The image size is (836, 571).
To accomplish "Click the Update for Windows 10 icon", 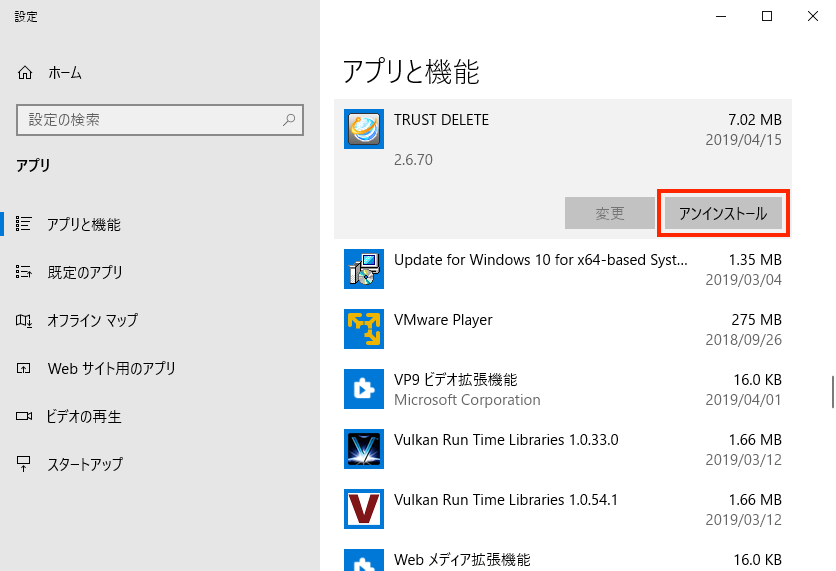I will (363, 269).
